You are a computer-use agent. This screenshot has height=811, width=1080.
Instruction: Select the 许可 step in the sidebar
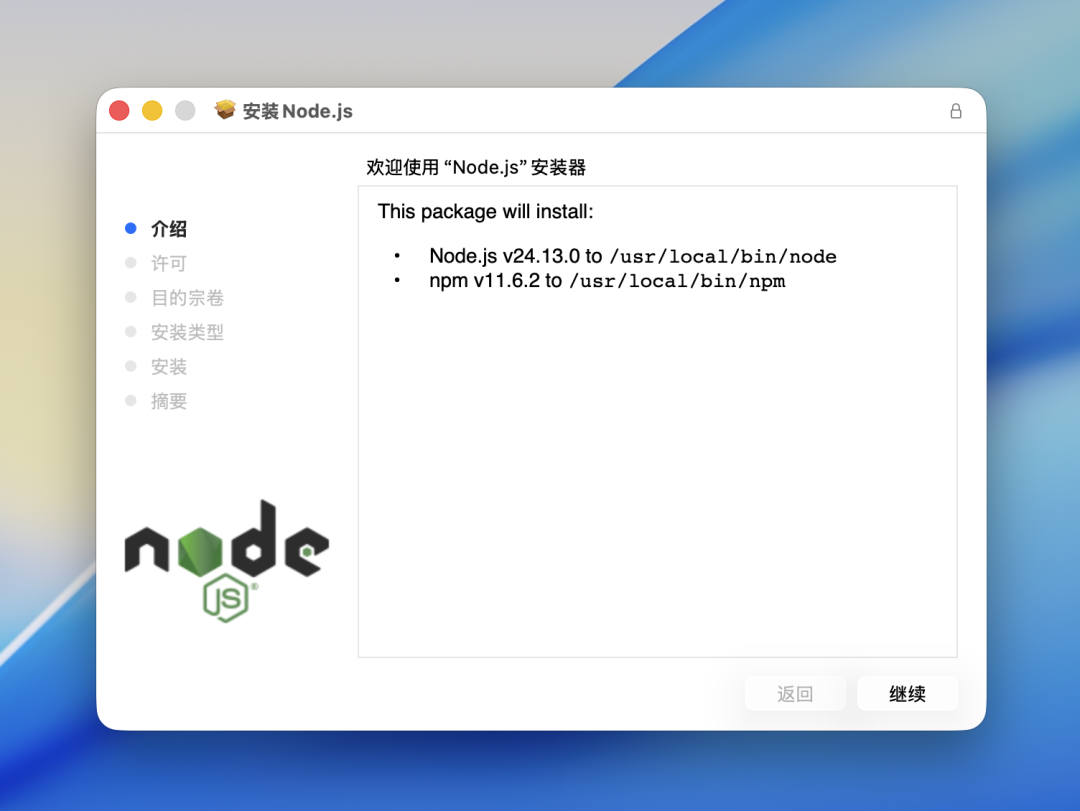tap(168, 263)
